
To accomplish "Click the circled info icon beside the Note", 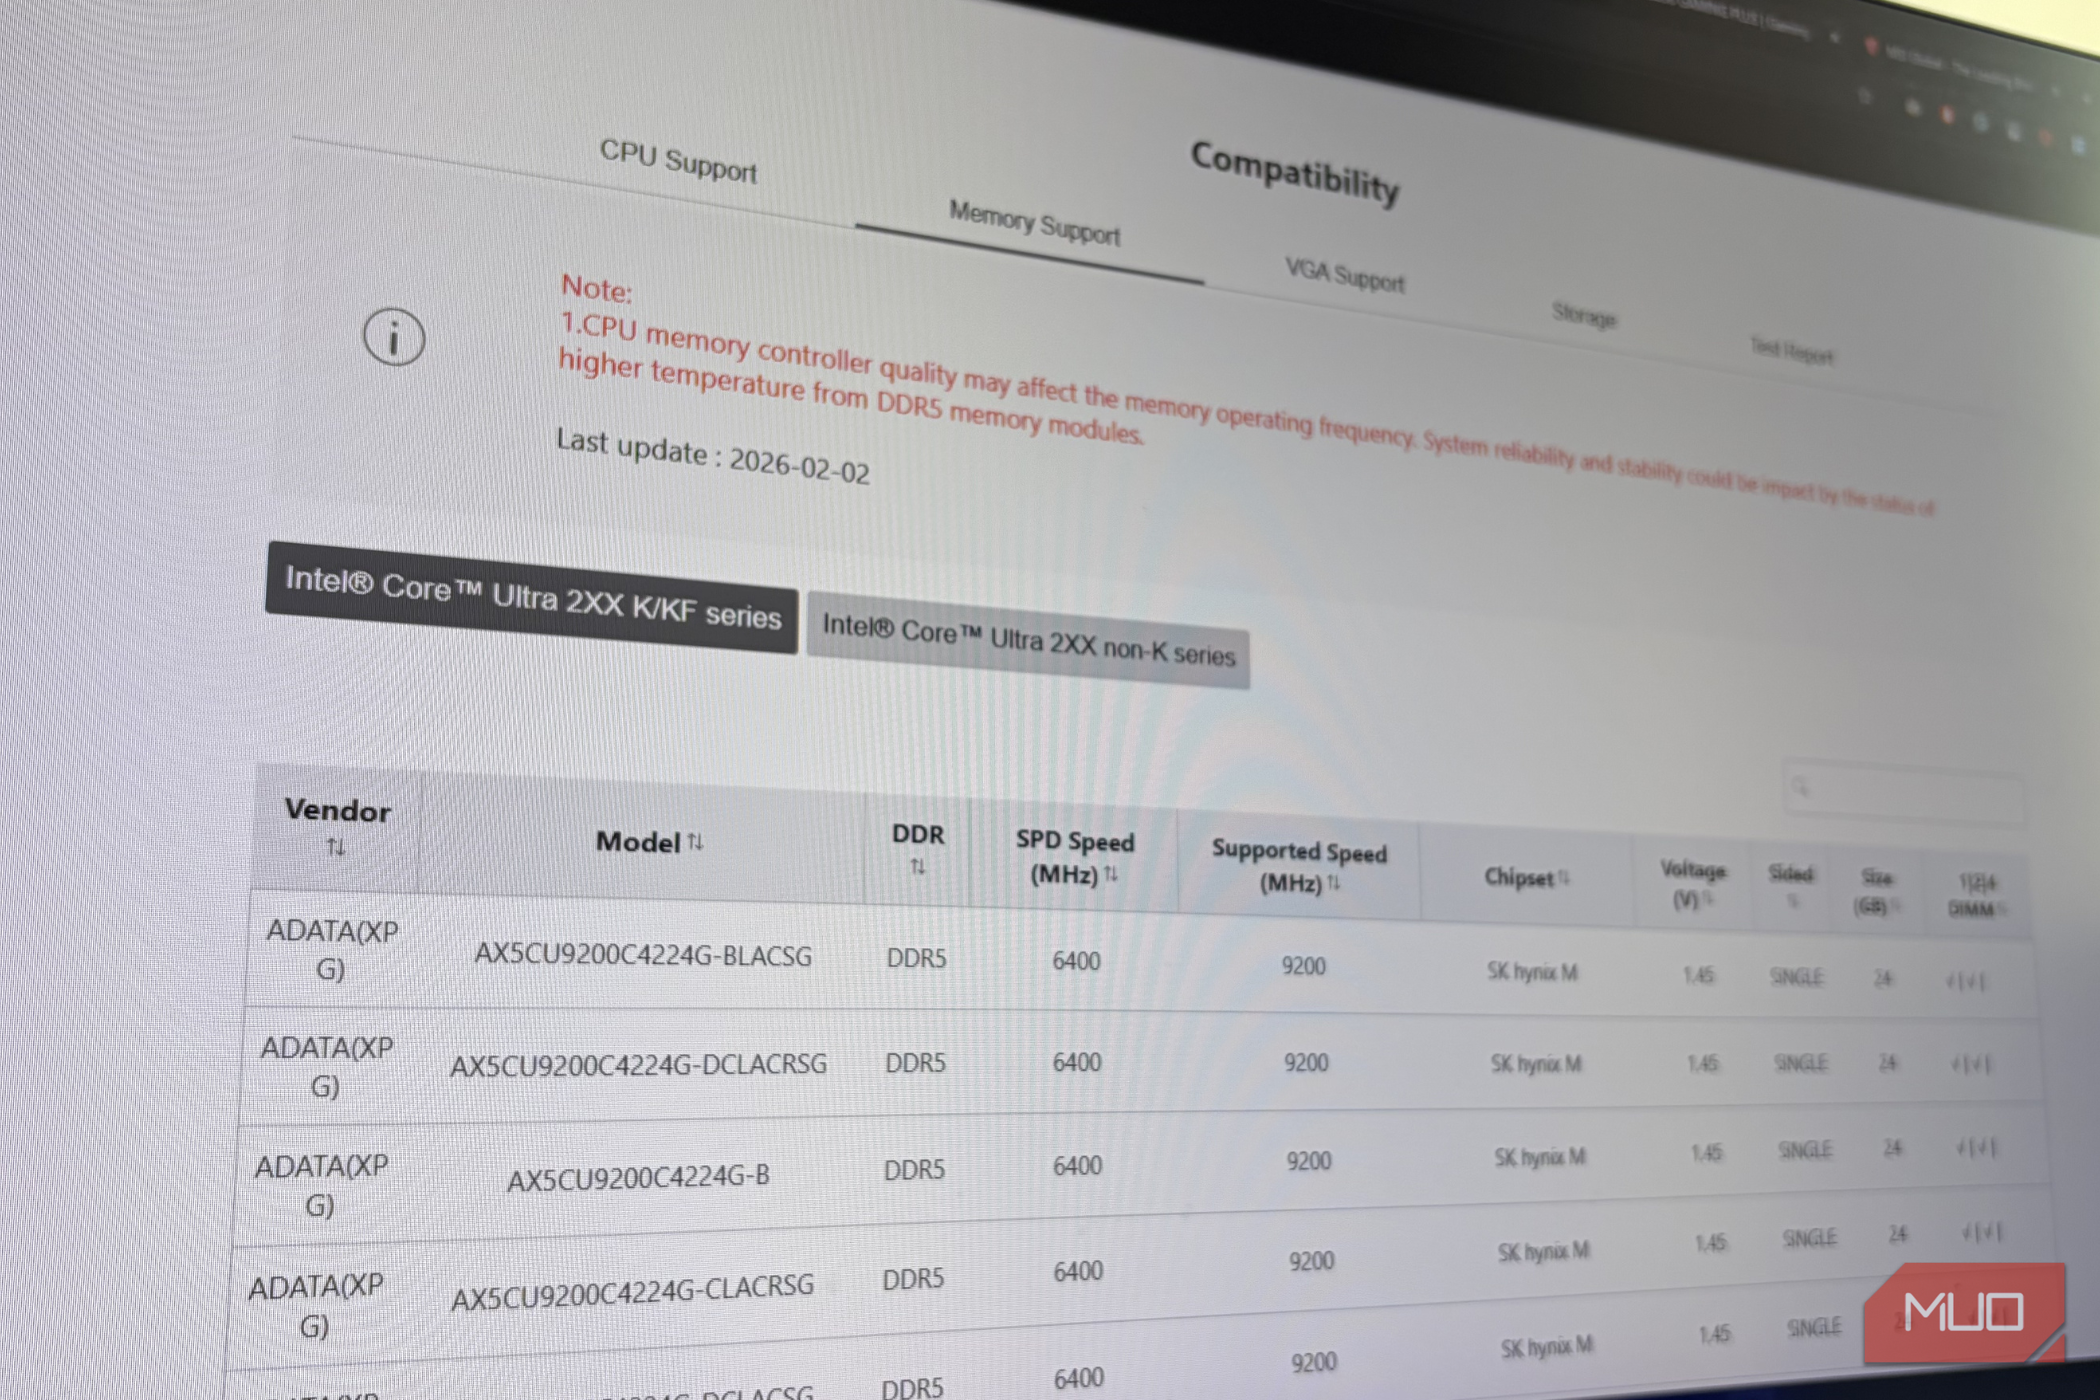I will (393, 337).
